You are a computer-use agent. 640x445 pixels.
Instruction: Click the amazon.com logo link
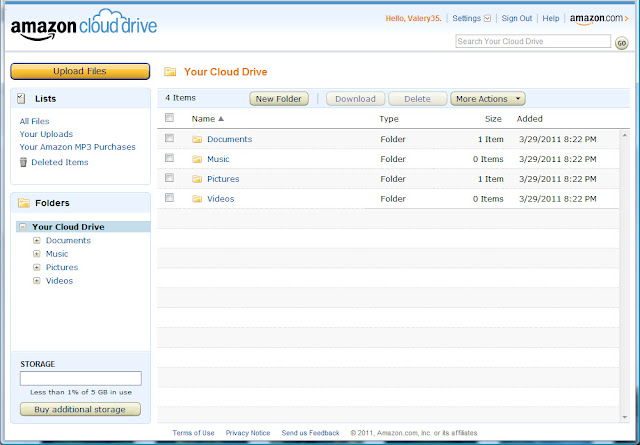[x=599, y=19]
